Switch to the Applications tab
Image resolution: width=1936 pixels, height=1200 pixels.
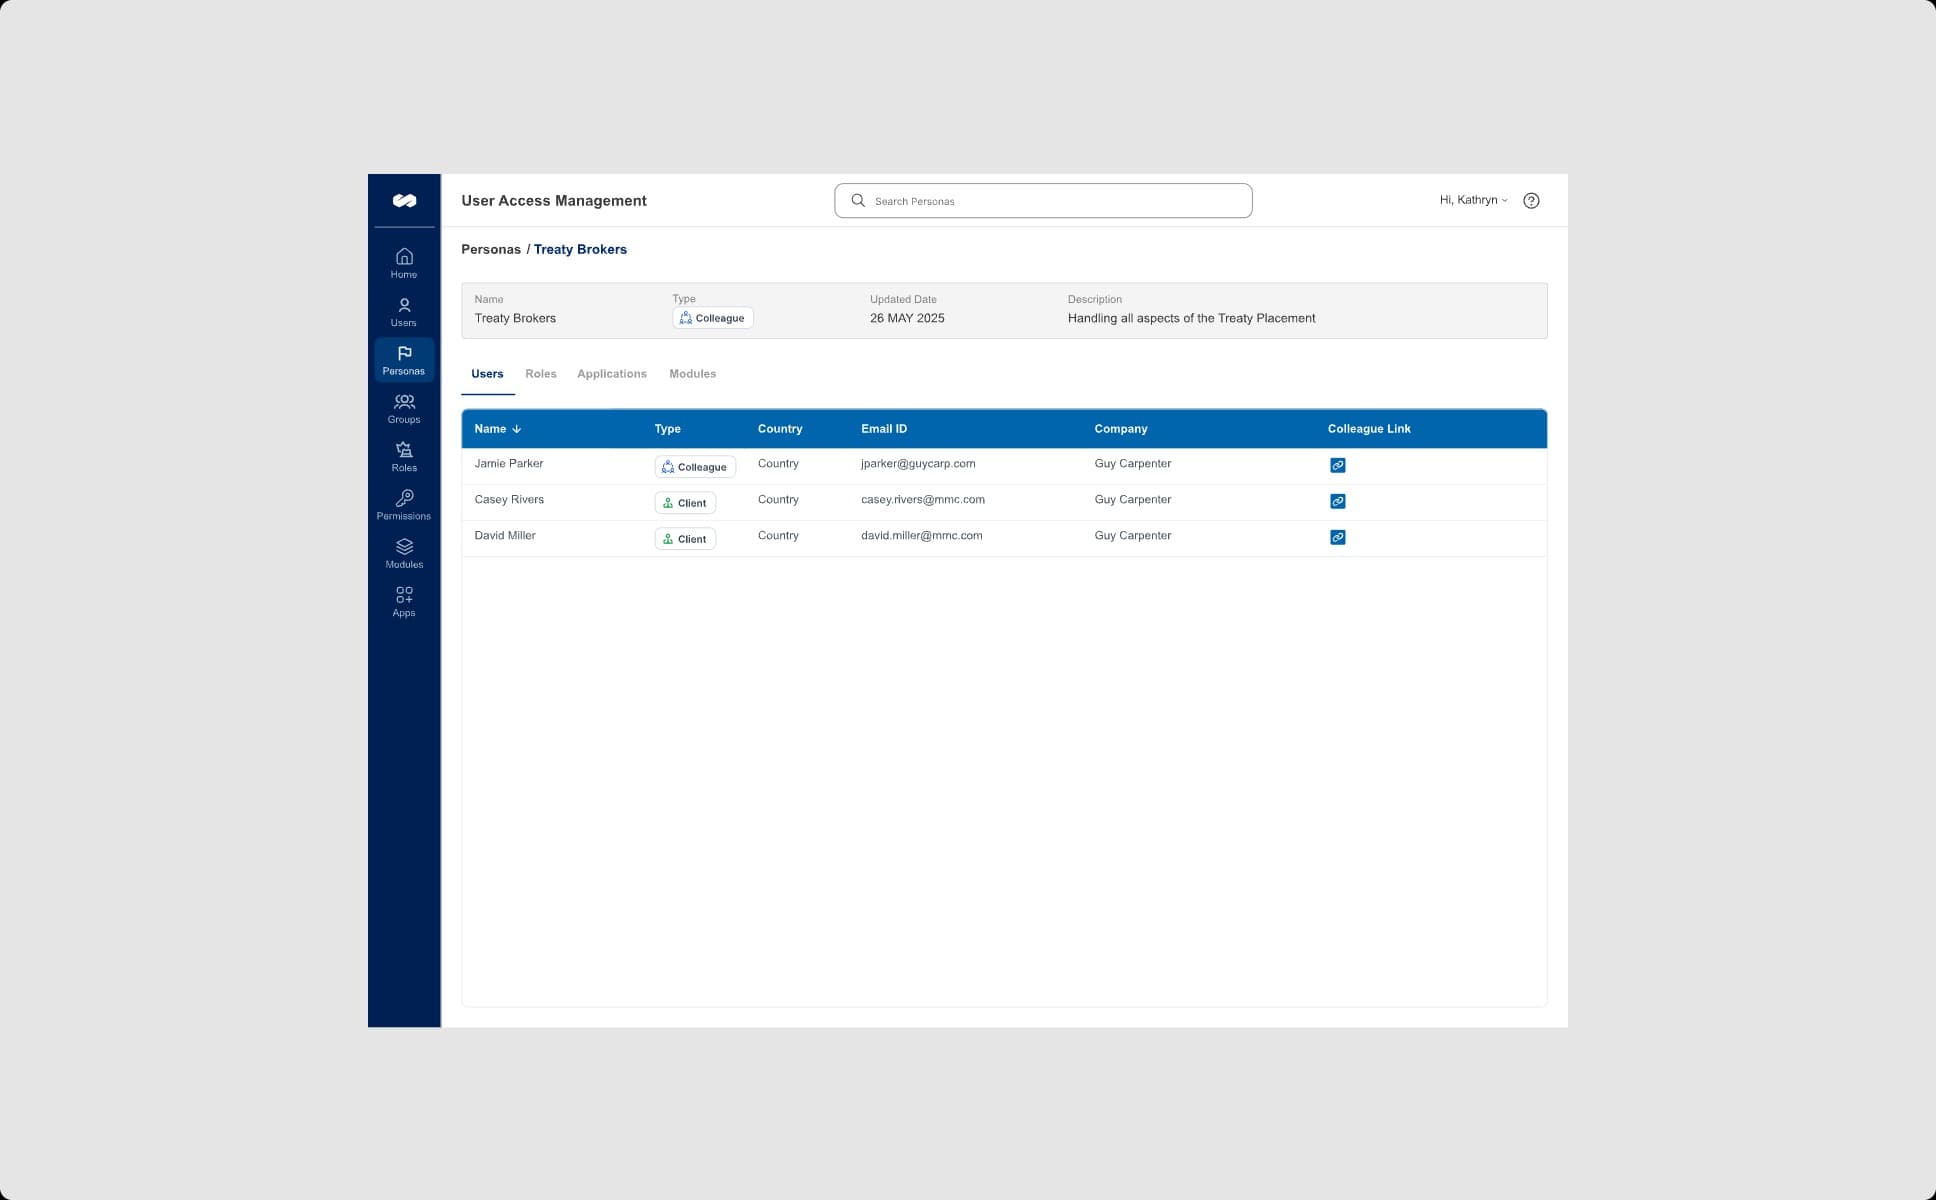(612, 374)
